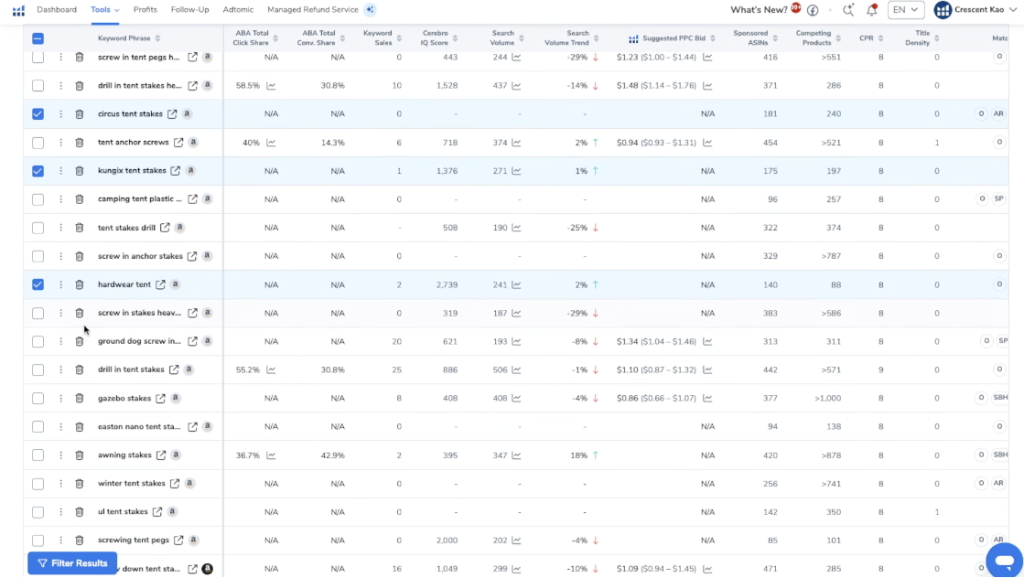
Task: Open three-dot menu for 'tent stakes drill'
Action: 61,228
